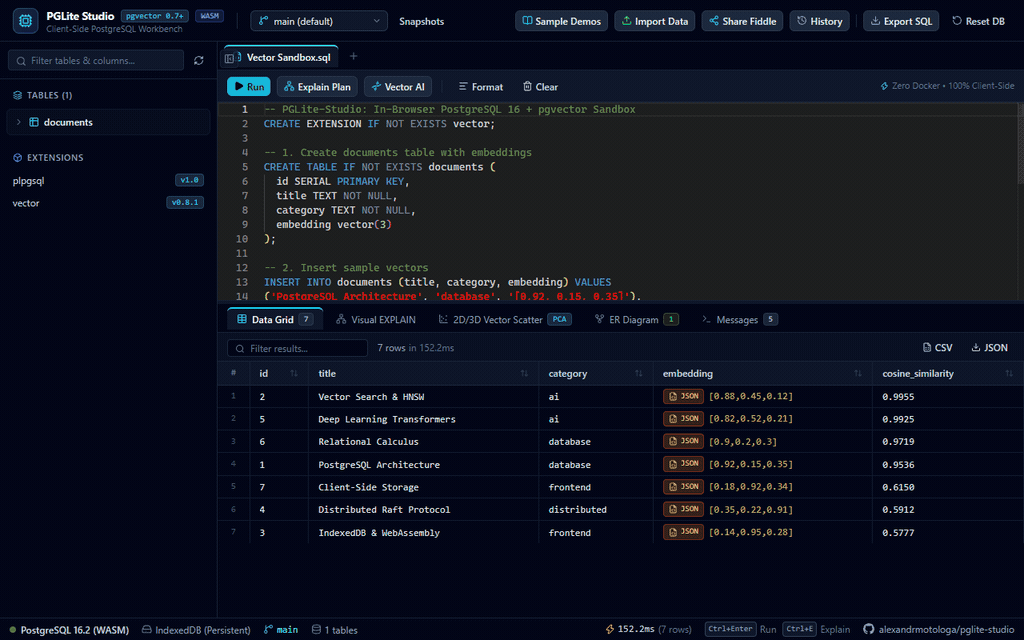The image size is (1024, 640).
Task: Click Explain Plan in the toolbar
Action: coord(317,86)
